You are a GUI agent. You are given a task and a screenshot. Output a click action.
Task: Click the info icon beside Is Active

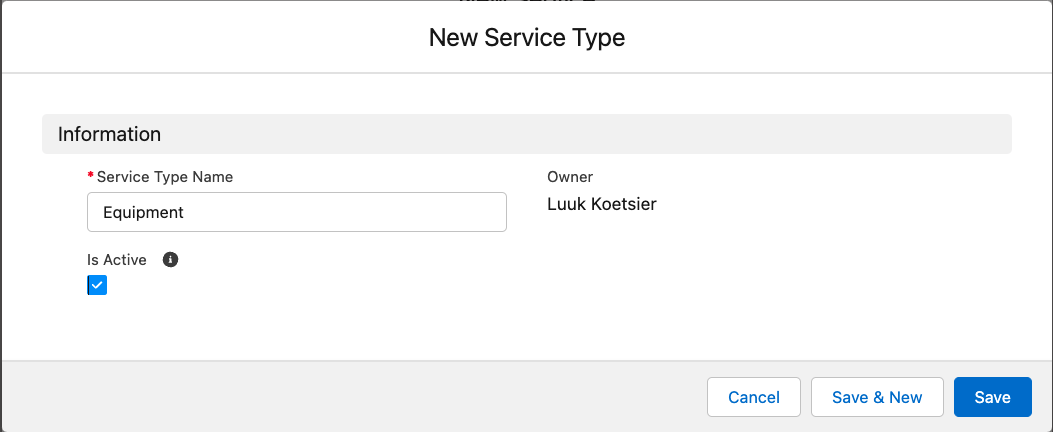[x=170, y=260]
